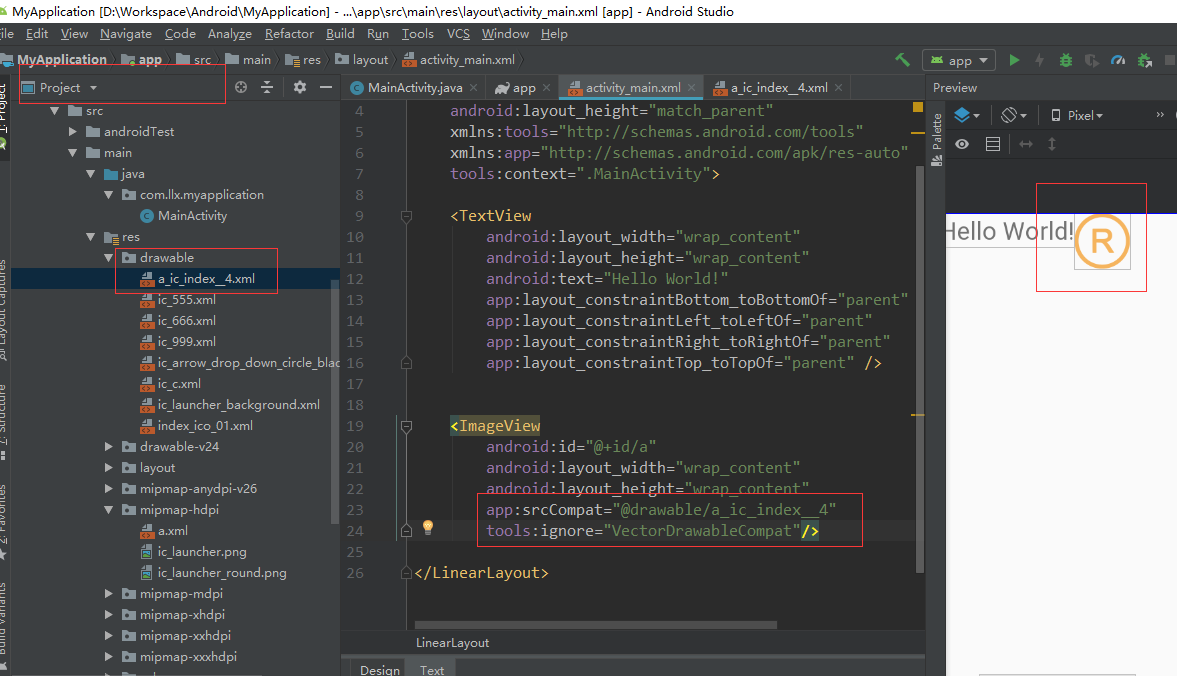
Task: Click the yellow inspection status square
Action: tap(917, 107)
